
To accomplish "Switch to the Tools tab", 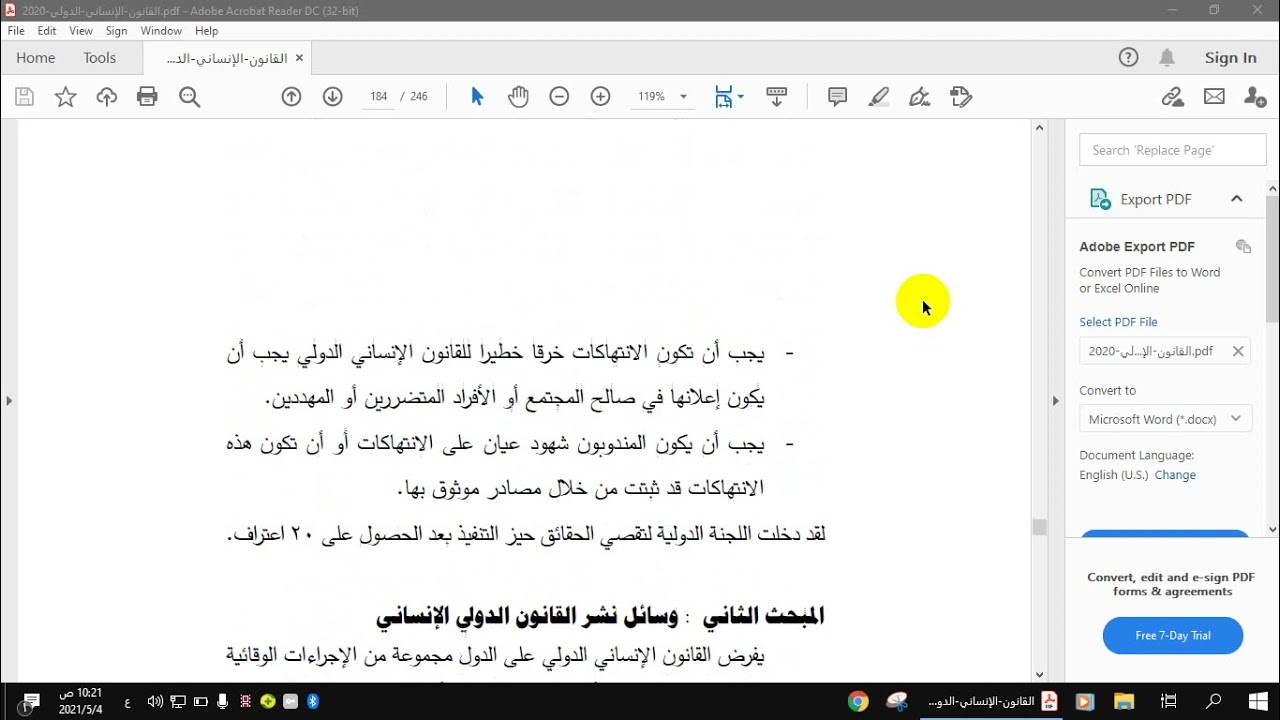I will [x=100, y=58].
